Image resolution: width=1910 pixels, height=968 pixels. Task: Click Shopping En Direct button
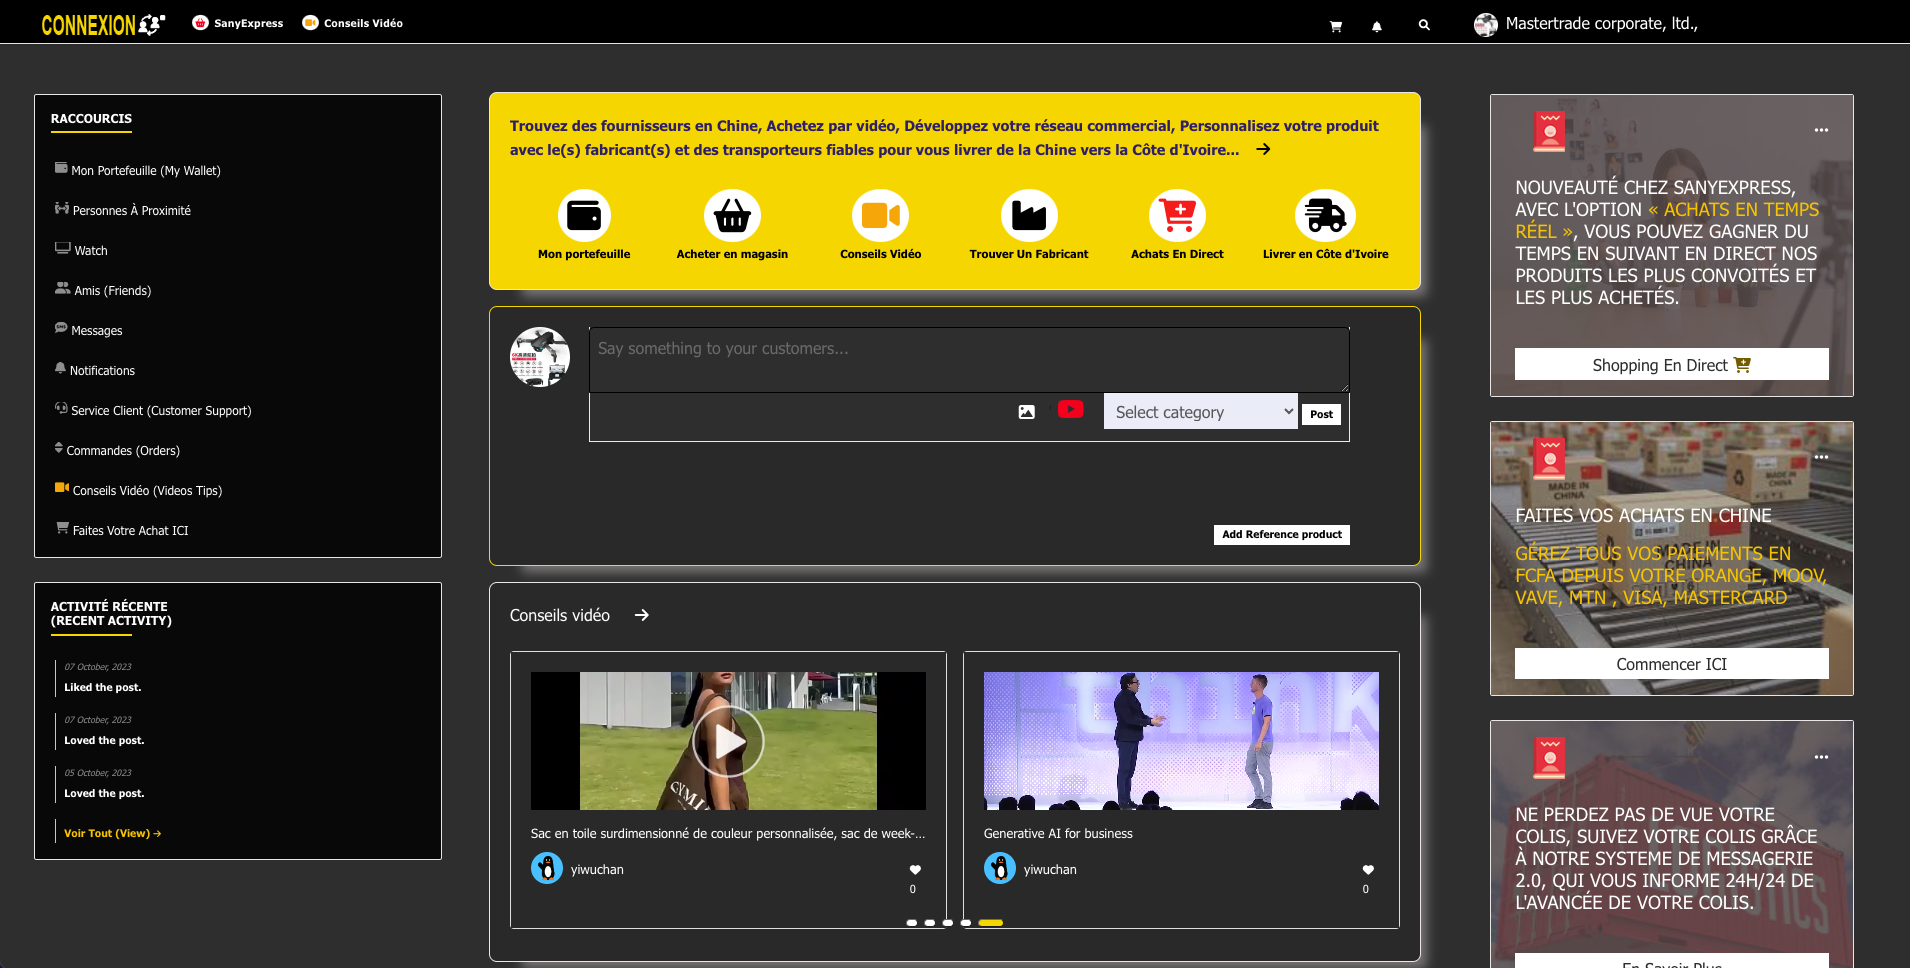1671,365
